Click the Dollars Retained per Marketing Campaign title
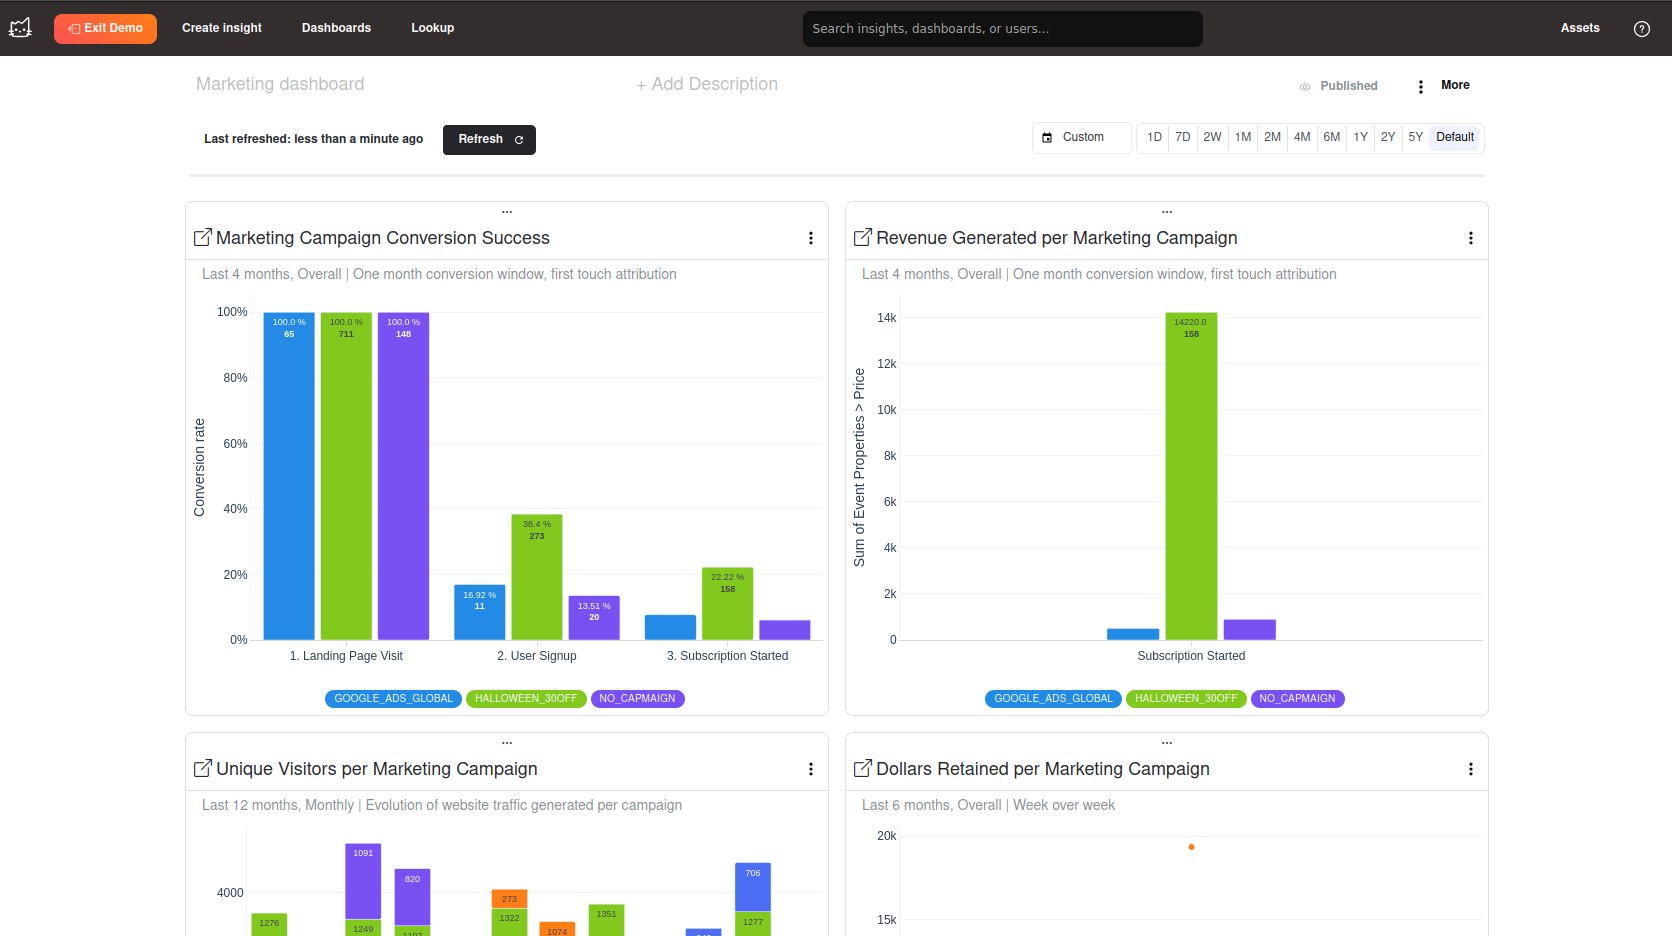Viewport: 1672px width, 936px height. 1043,769
